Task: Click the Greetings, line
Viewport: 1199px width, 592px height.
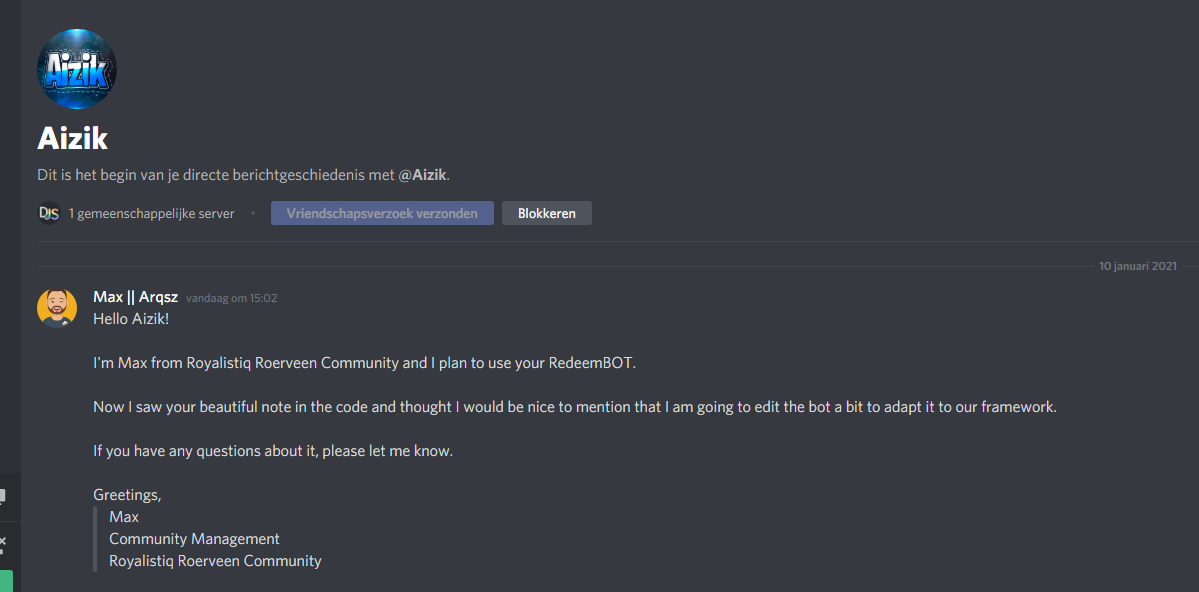Action: [127, 495]
